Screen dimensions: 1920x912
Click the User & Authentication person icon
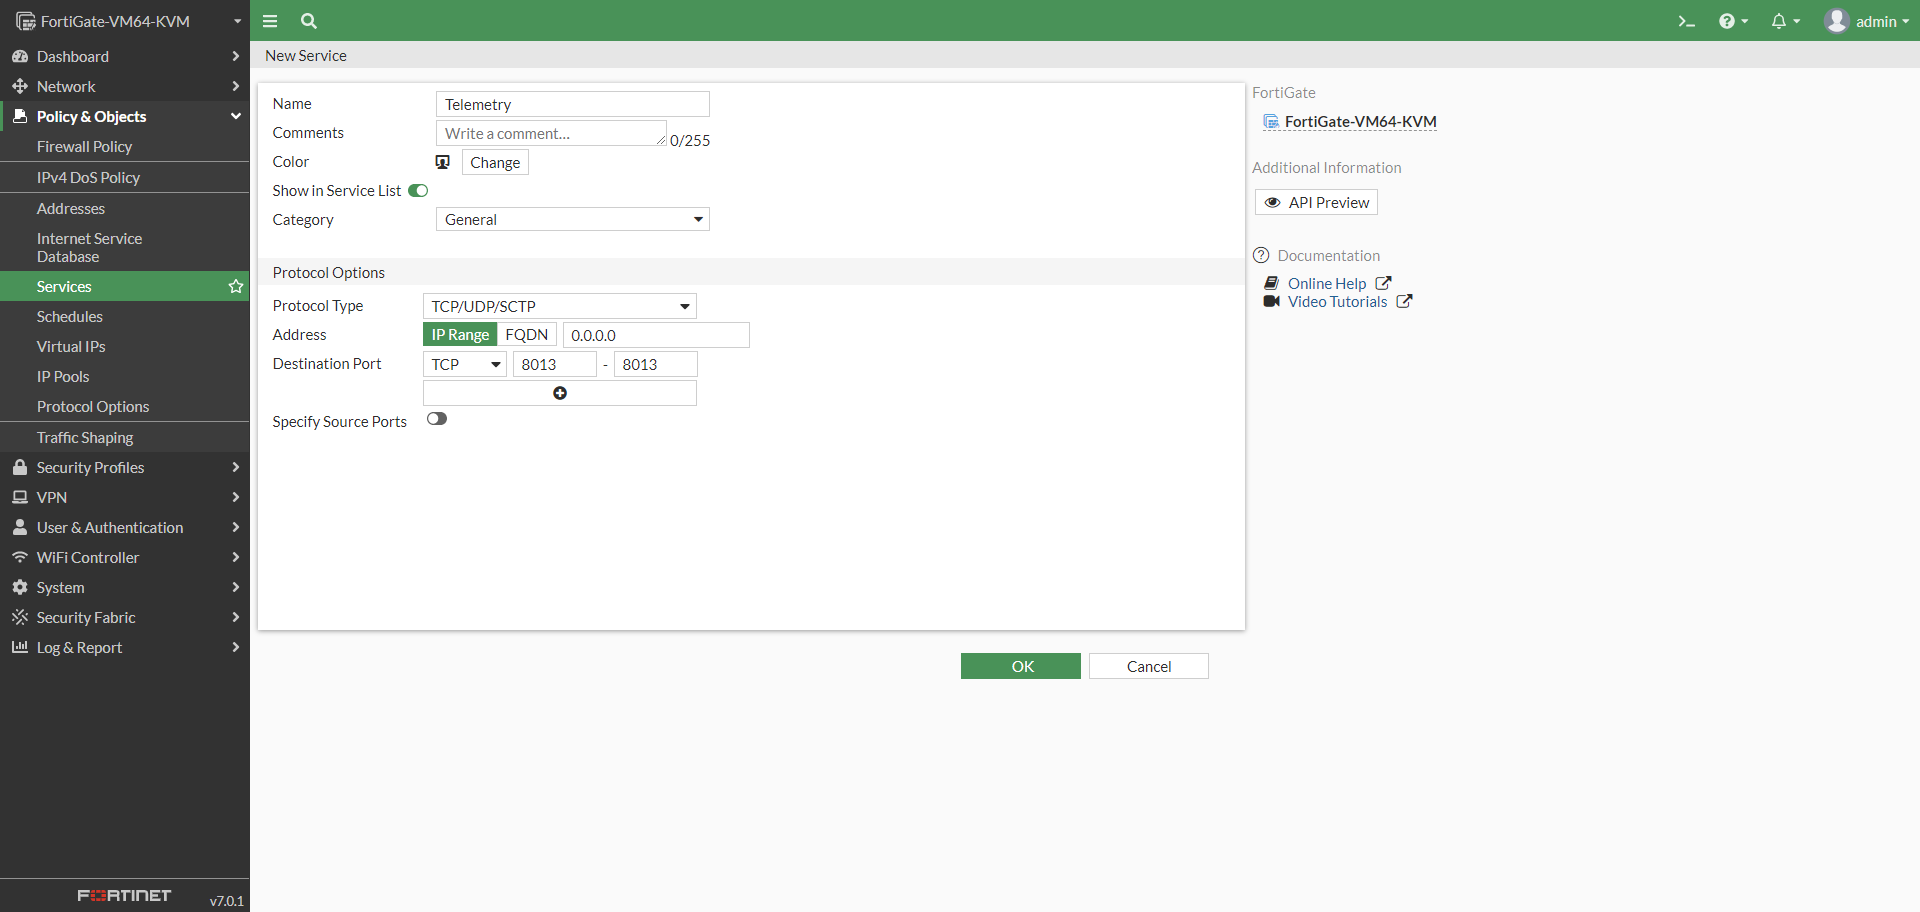tap(20, 527)
